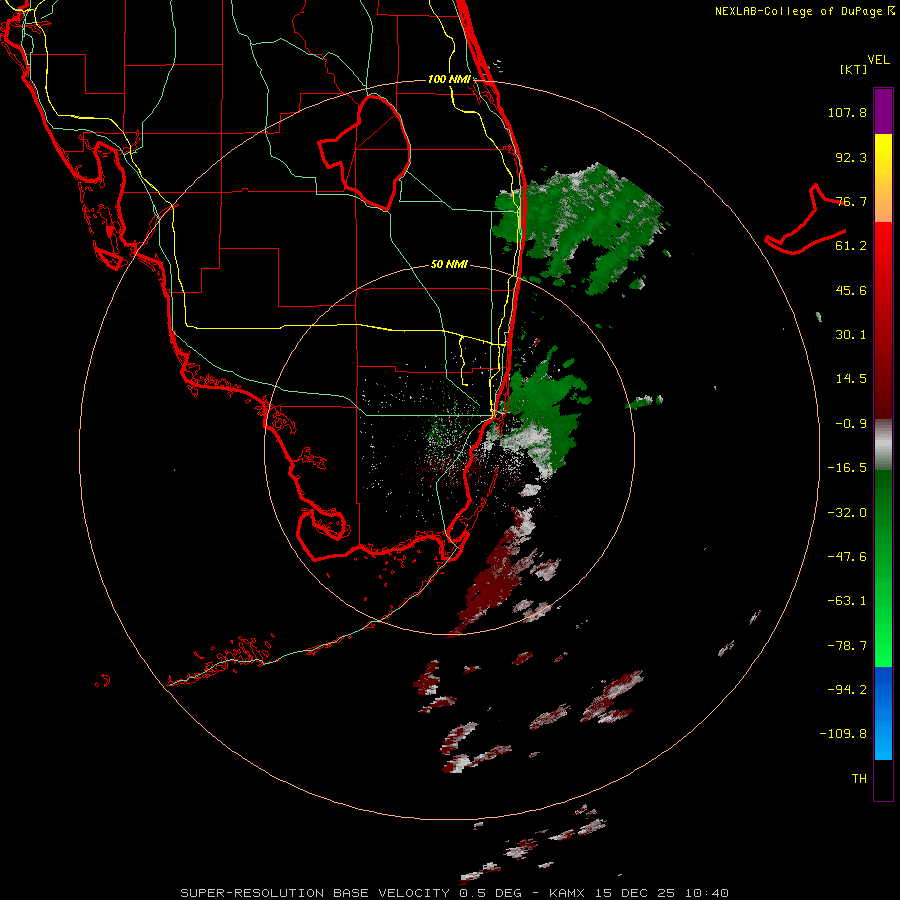This screenshot has width=900, height=900.
Task: Click the Super-Resolution Base Velocity caption text
Action: 455,893
